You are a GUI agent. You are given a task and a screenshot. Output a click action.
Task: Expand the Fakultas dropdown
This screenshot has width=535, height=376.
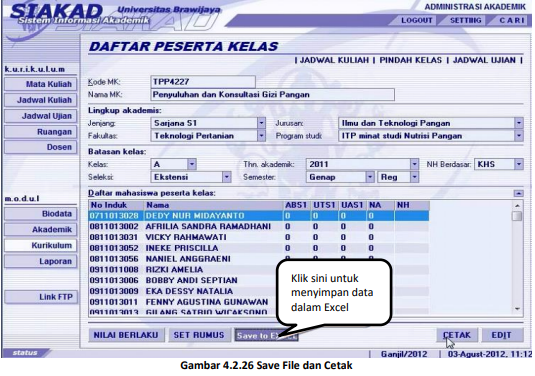pos(261,136)
